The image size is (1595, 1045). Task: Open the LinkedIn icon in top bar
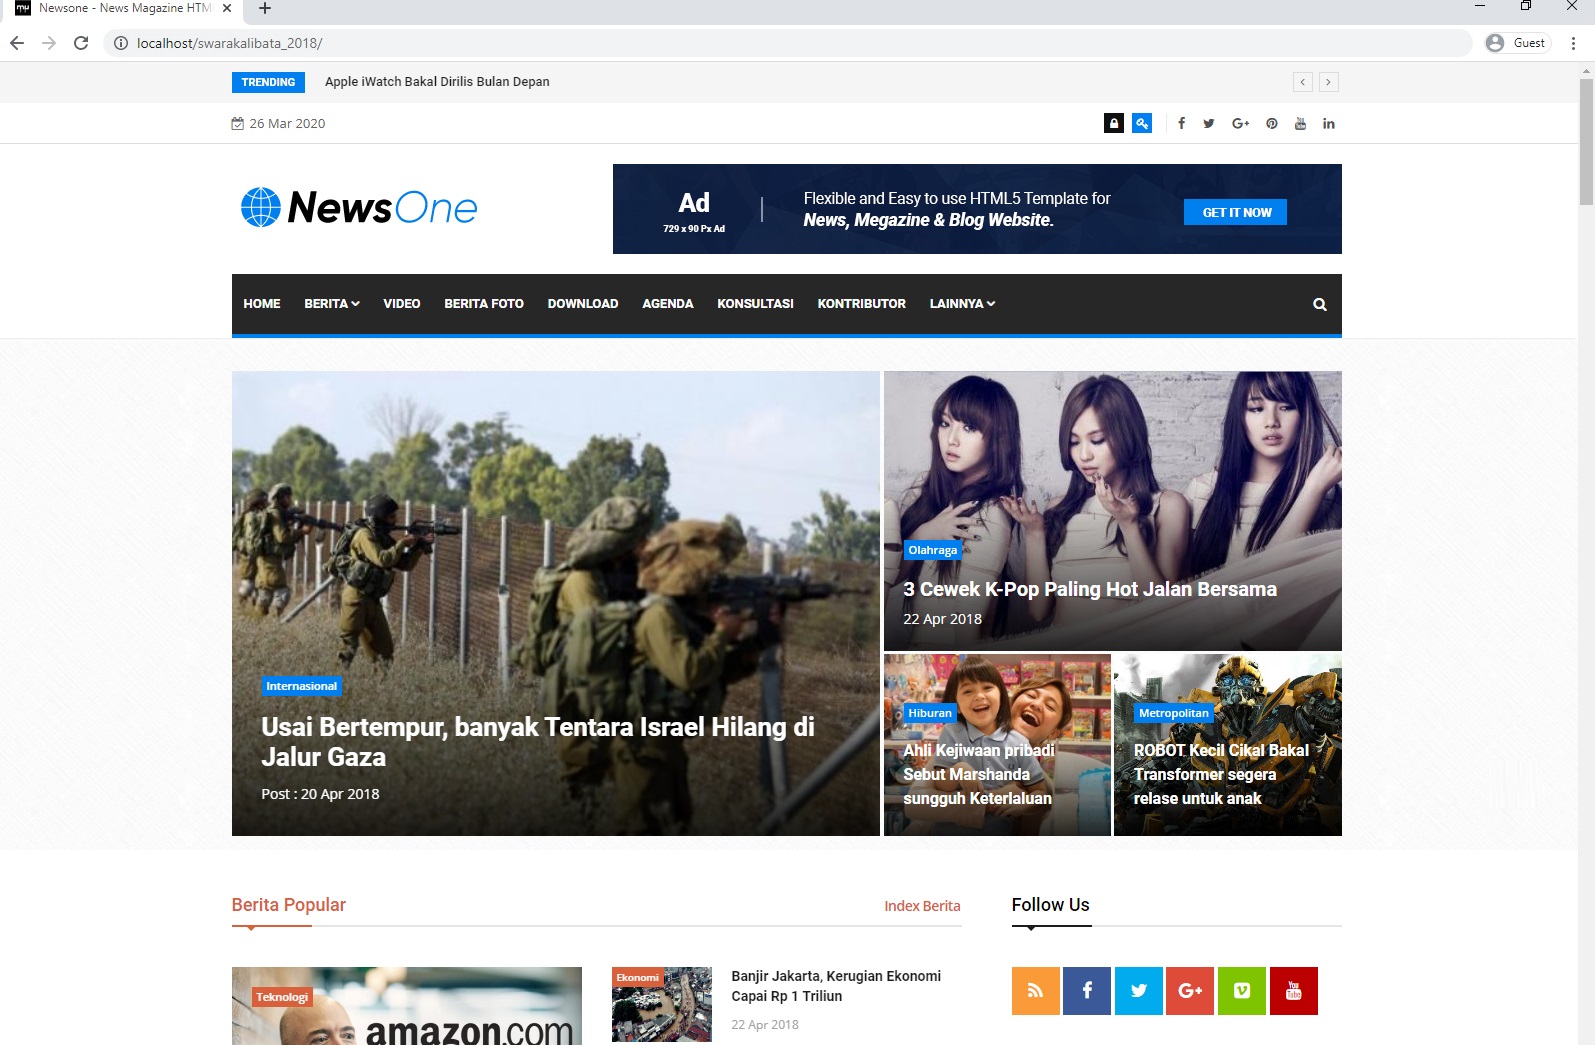click(1329, 123)
